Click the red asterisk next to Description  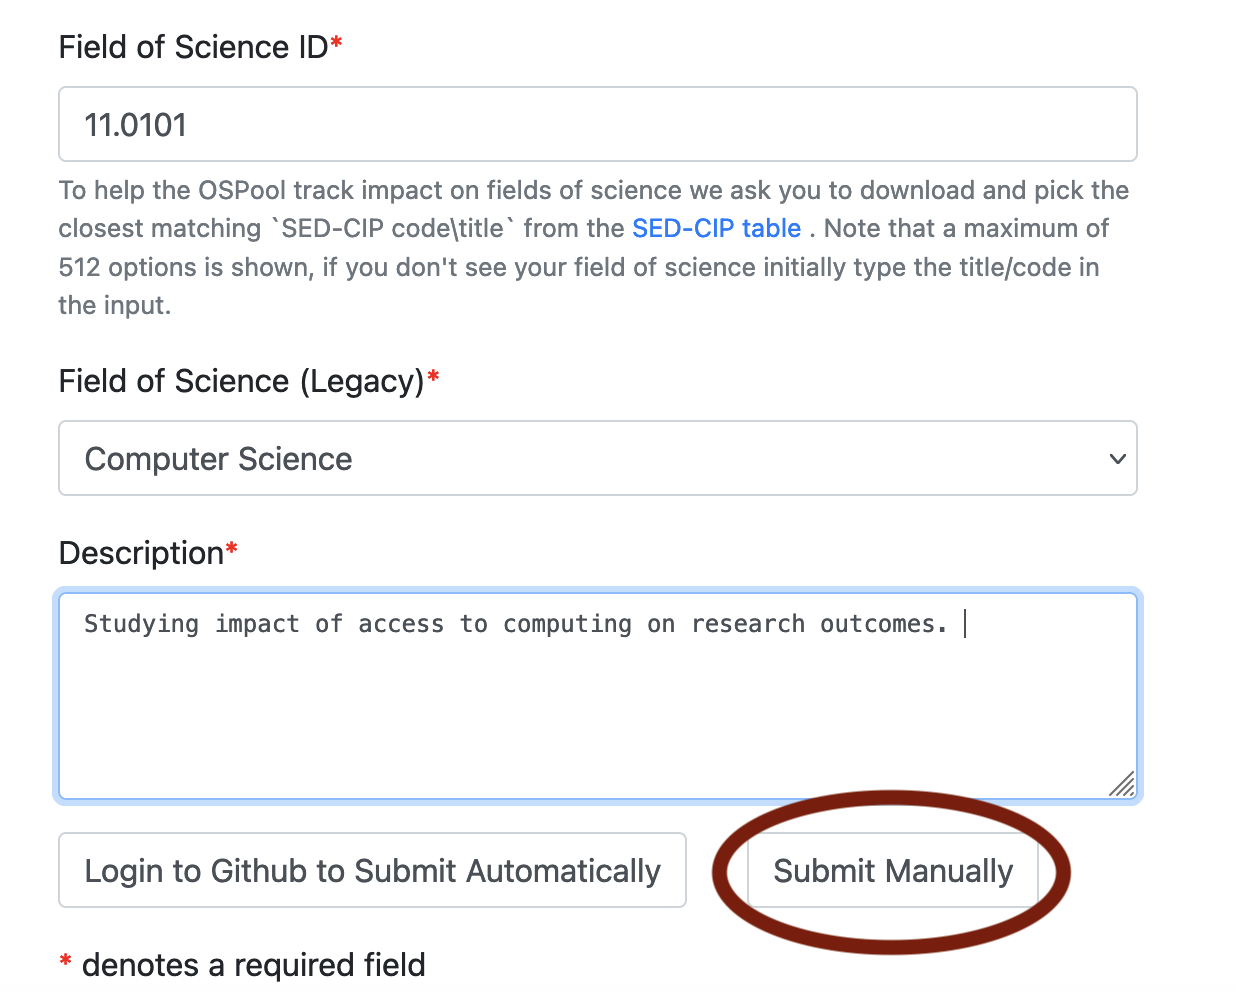tap(232, 548)
